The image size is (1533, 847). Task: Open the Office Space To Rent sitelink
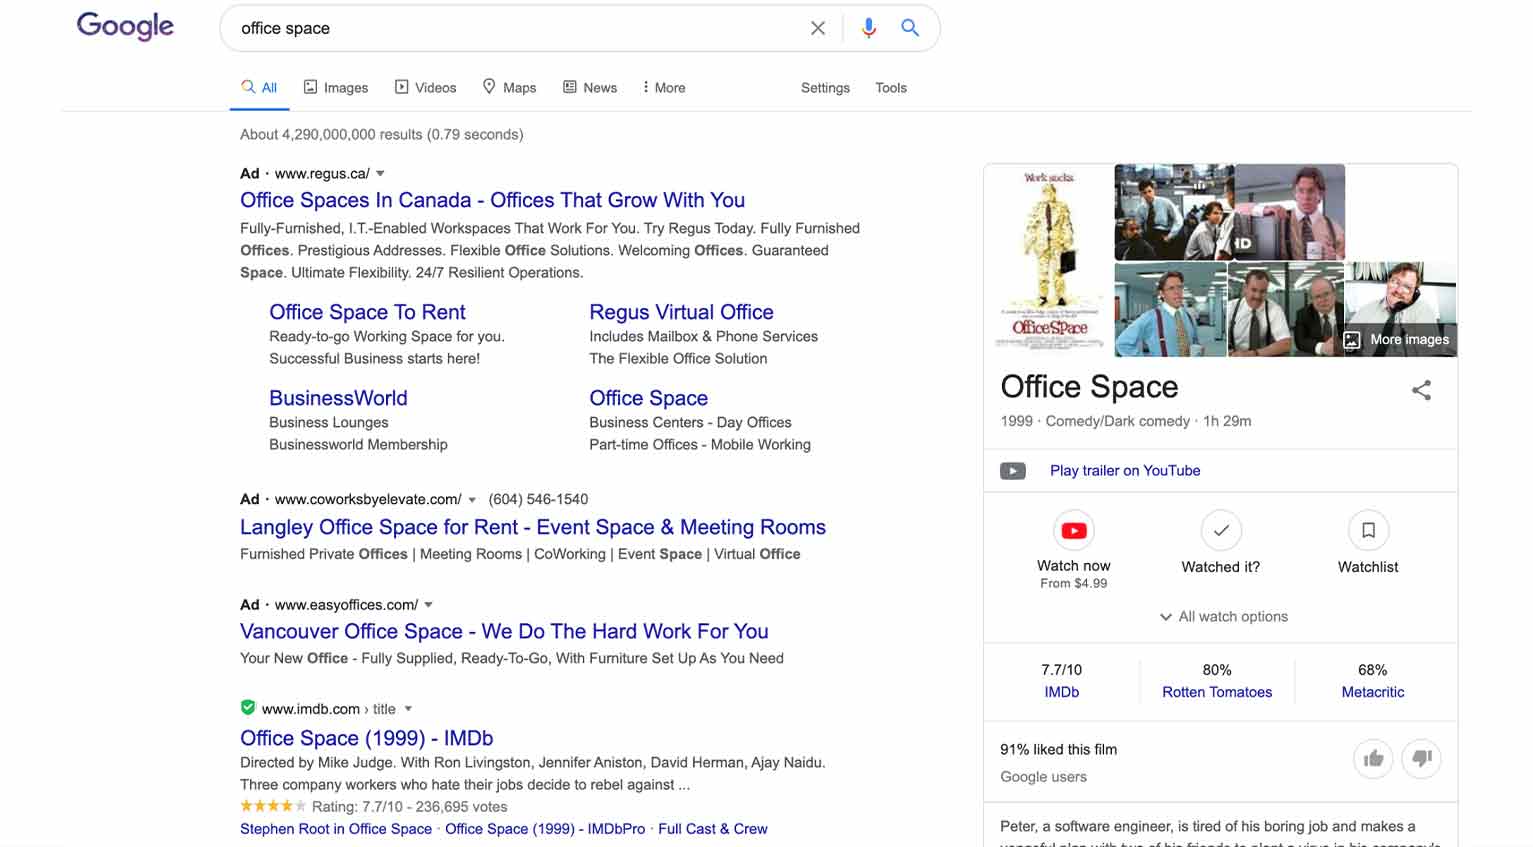(x=367, y=312)
